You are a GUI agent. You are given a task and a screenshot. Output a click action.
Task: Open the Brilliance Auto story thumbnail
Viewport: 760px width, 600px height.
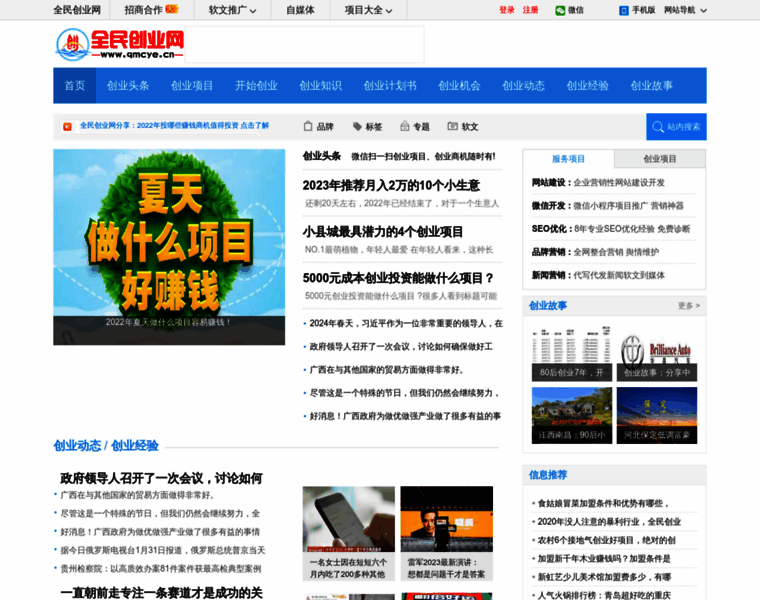point(657,353)
